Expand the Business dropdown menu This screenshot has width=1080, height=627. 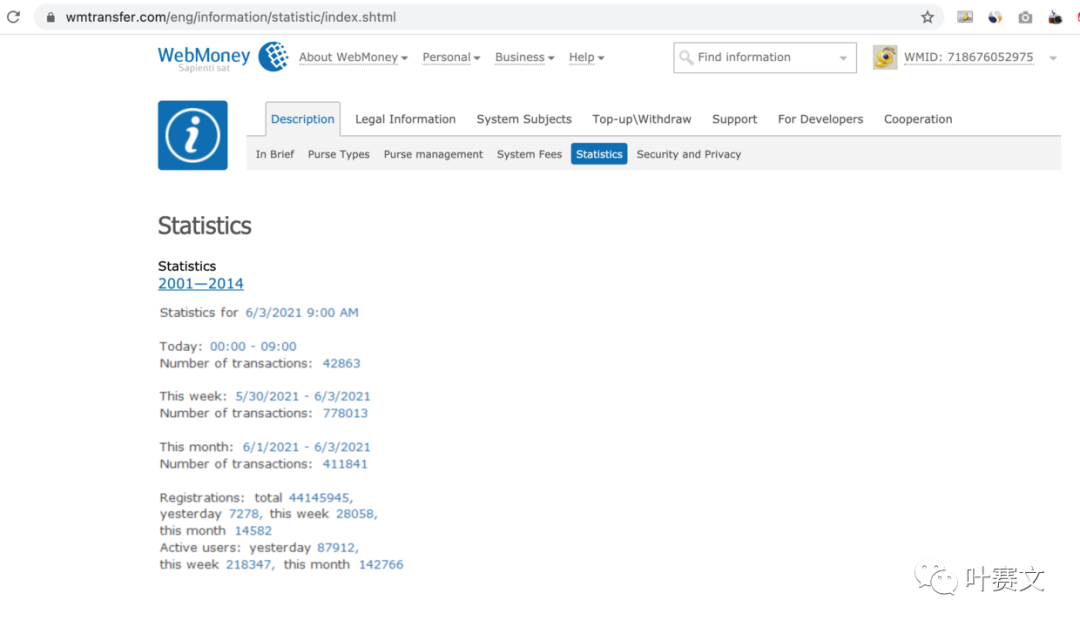tap(524, 58)
